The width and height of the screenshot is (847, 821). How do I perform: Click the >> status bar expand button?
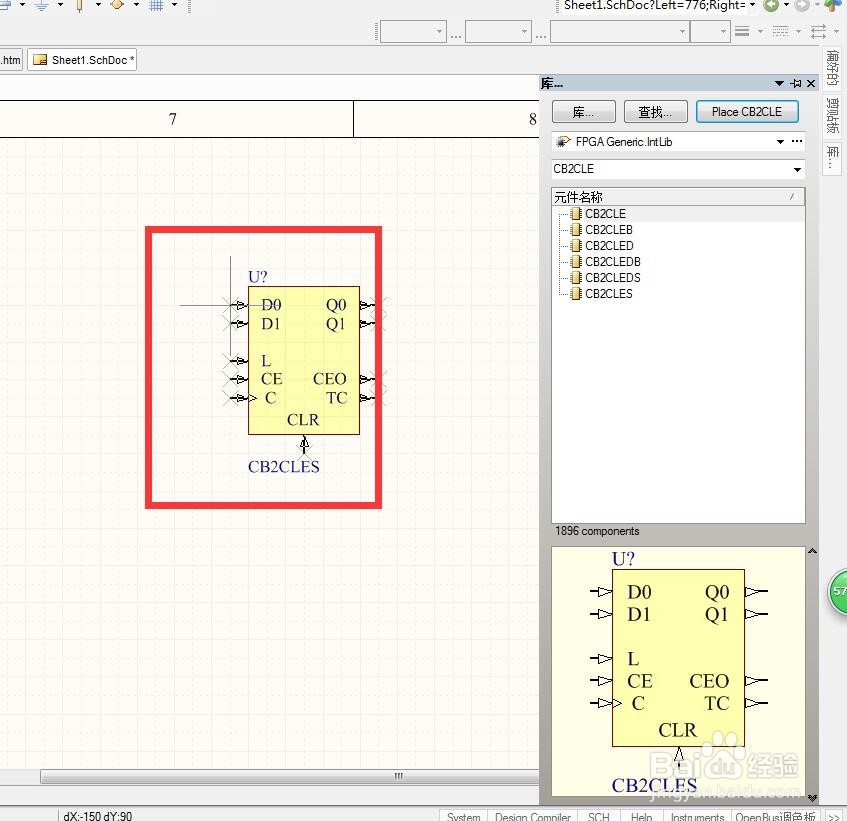click(834, 816)
